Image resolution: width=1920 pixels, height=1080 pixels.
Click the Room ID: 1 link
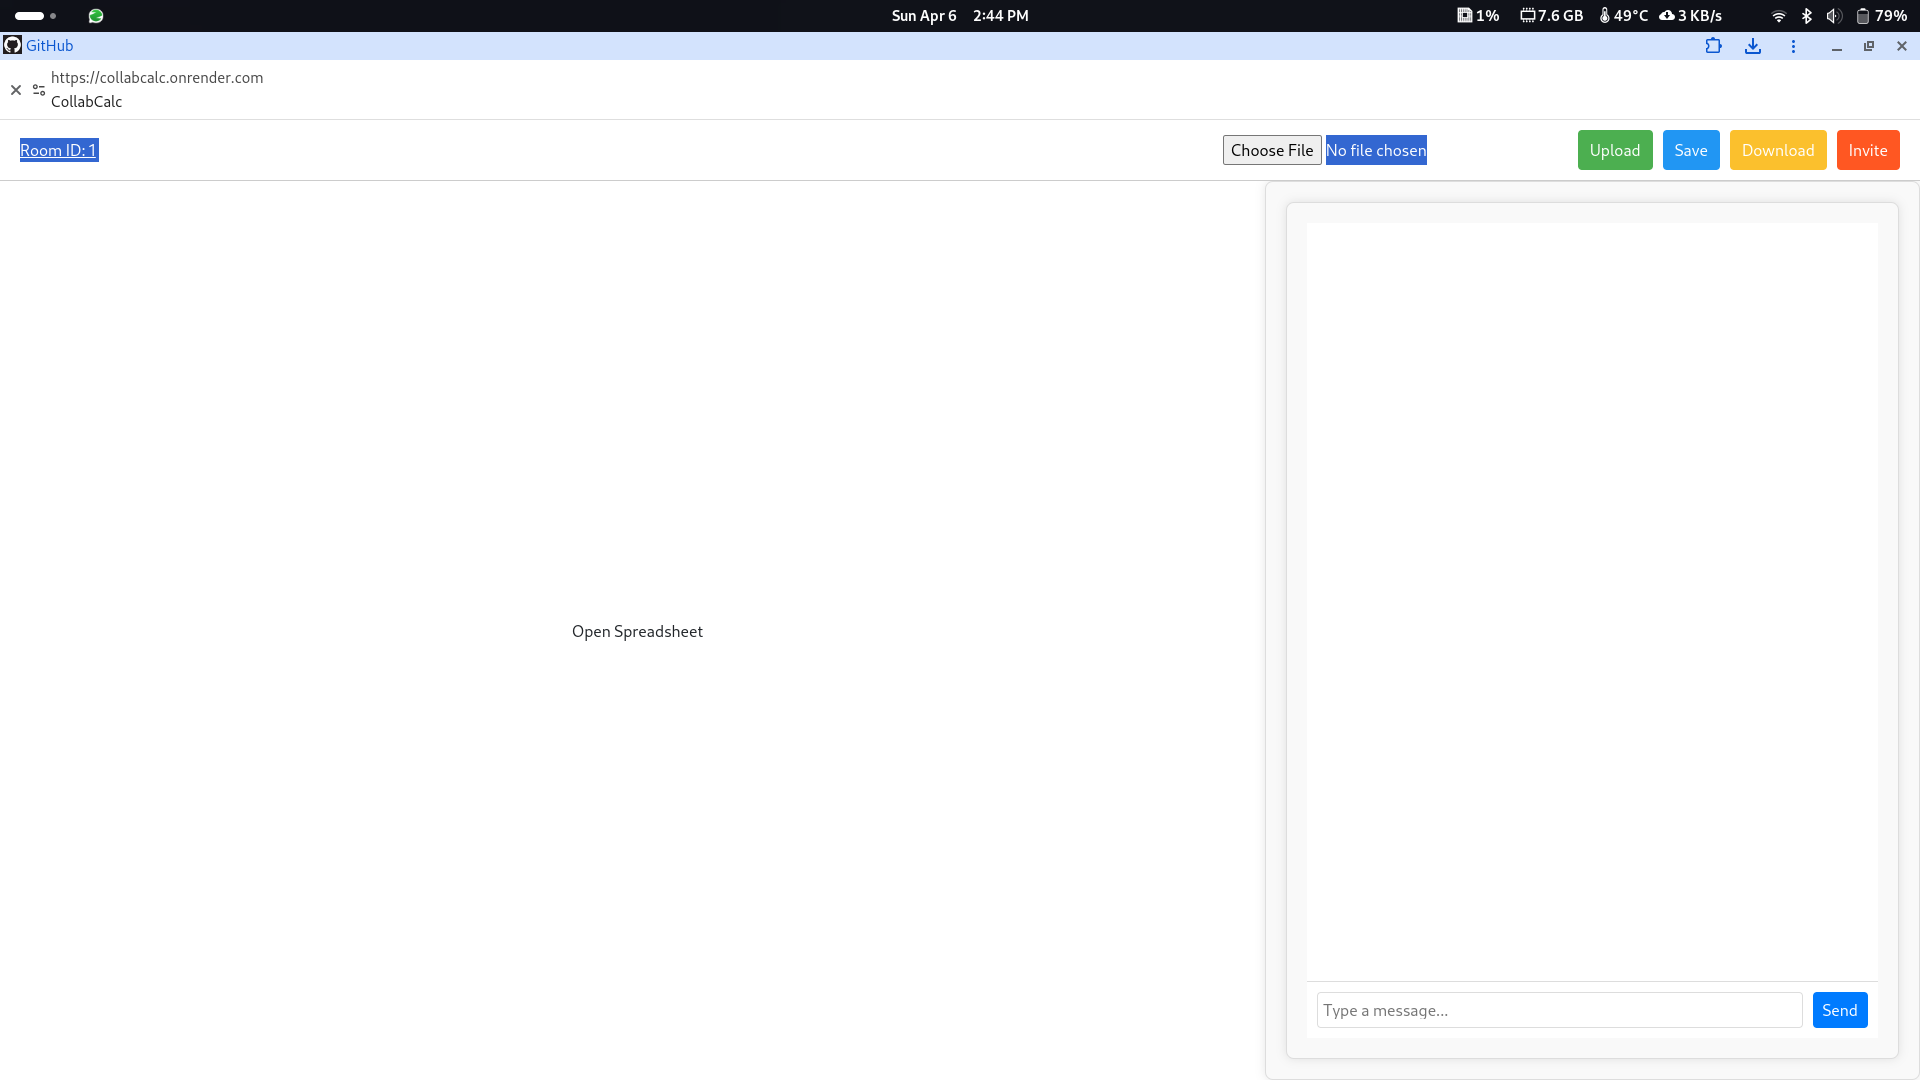[x=58, y=150]
